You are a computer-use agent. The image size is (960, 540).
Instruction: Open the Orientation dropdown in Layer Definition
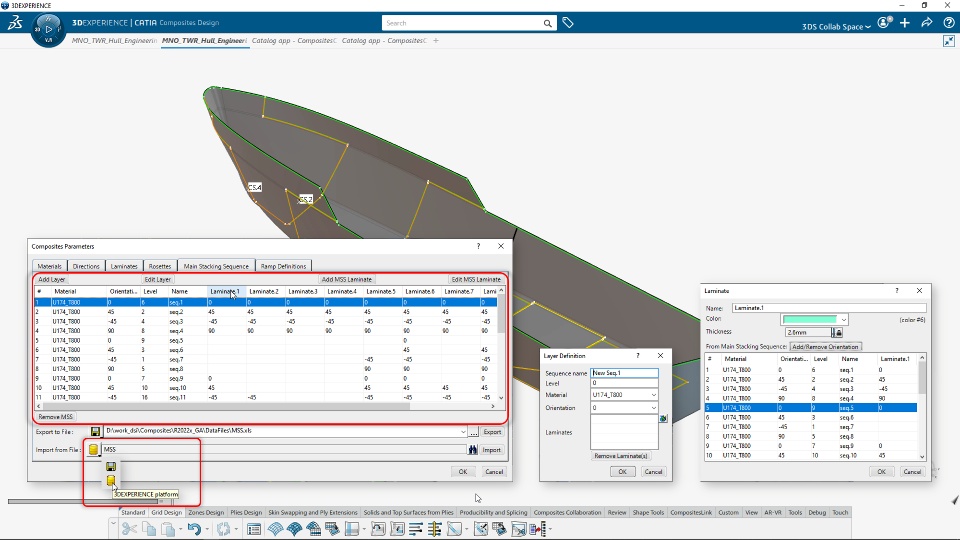(653, 408)
